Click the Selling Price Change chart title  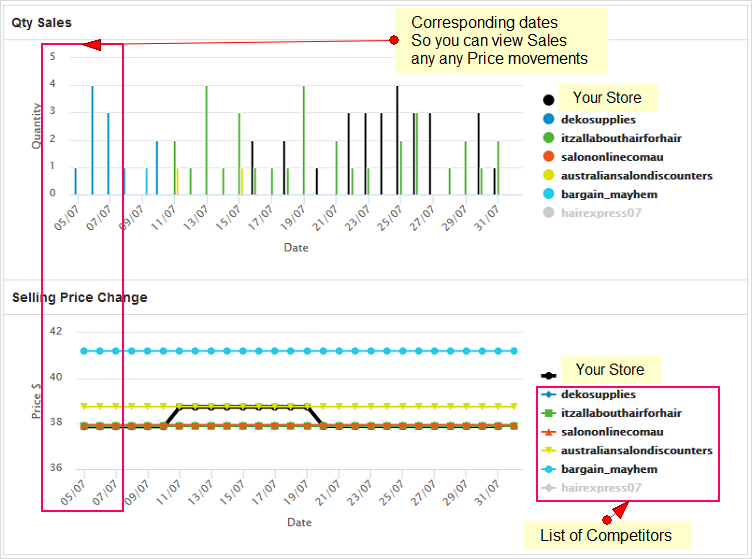(x=79, y=297)
